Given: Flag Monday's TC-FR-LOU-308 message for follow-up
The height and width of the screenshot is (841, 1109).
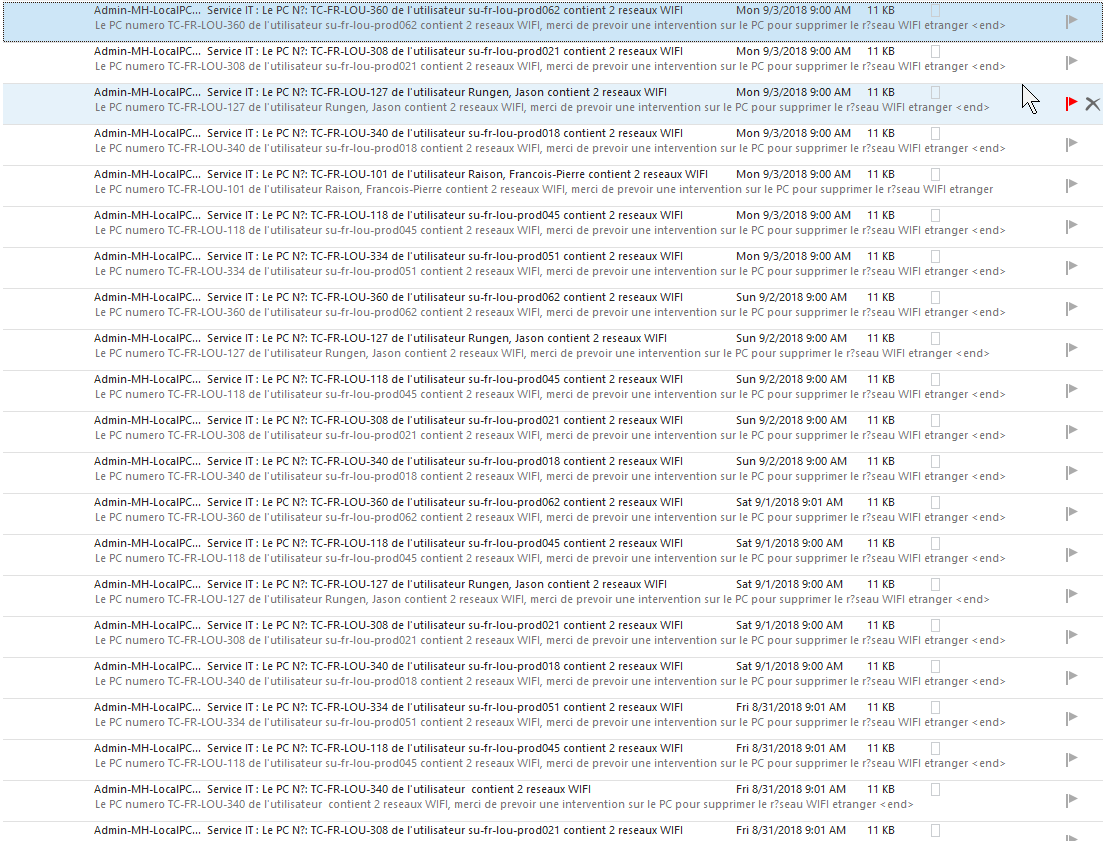Looking at the screenshot, I should [x=1071, y=62].
